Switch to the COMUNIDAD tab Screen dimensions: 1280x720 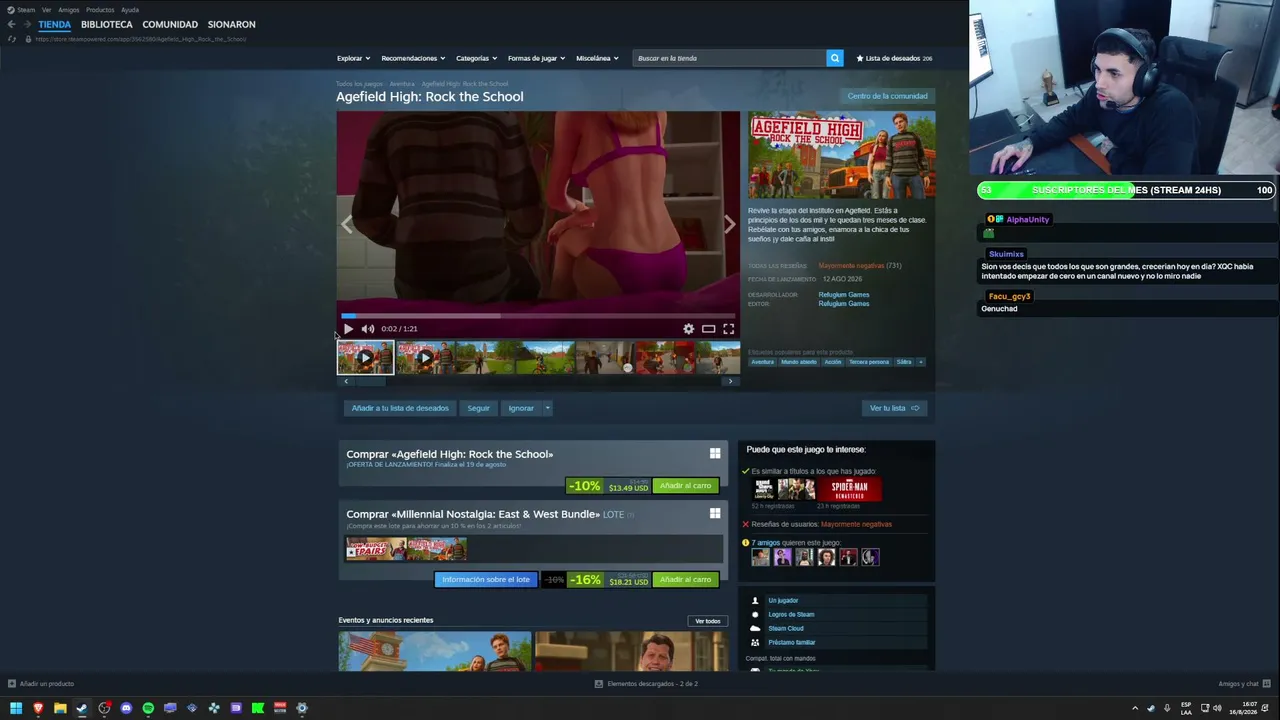click(170, 24)
